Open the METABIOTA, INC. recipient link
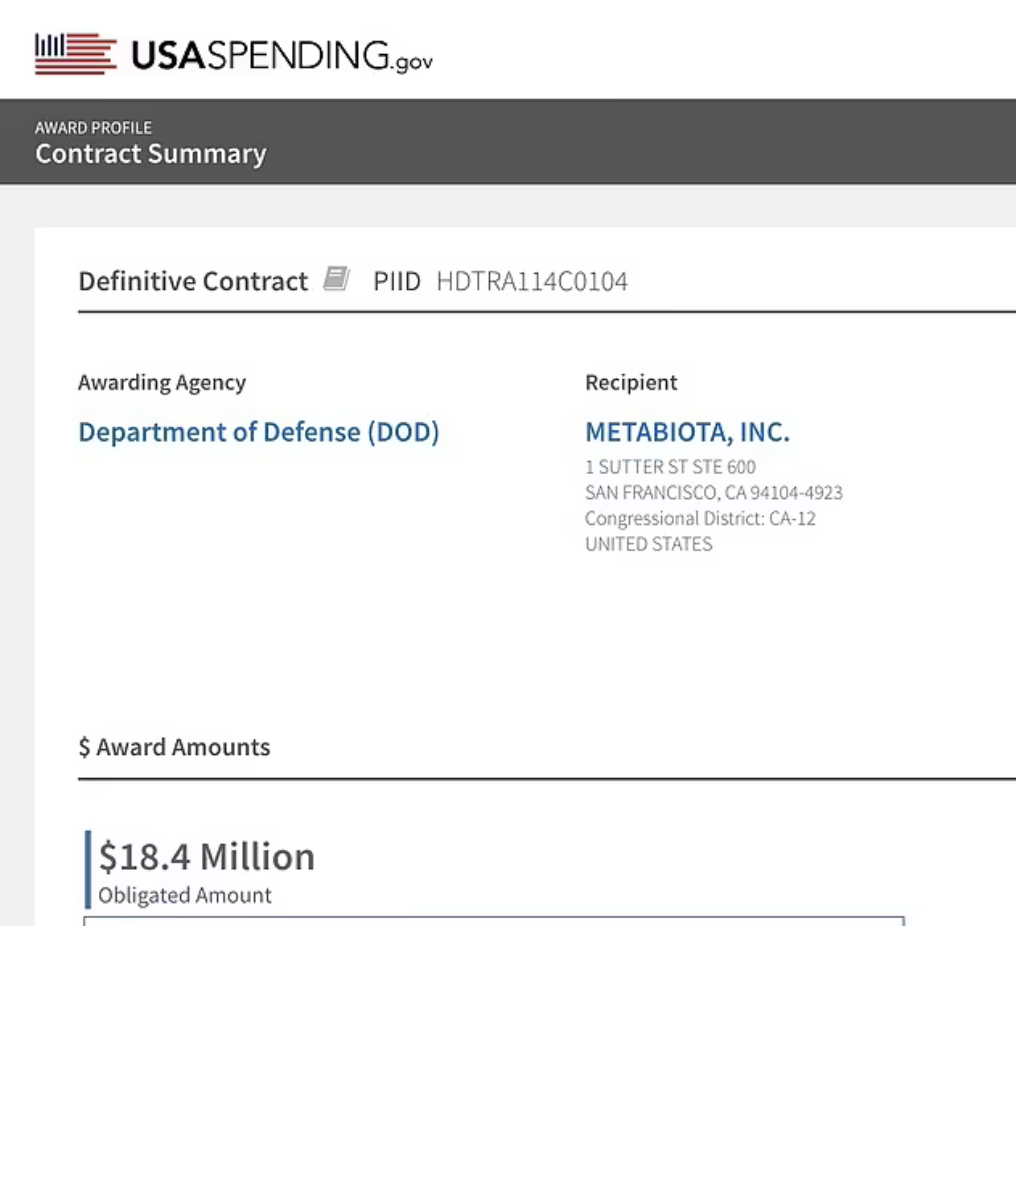Viewport: 1016px width, 1180px height. point(687,432)
